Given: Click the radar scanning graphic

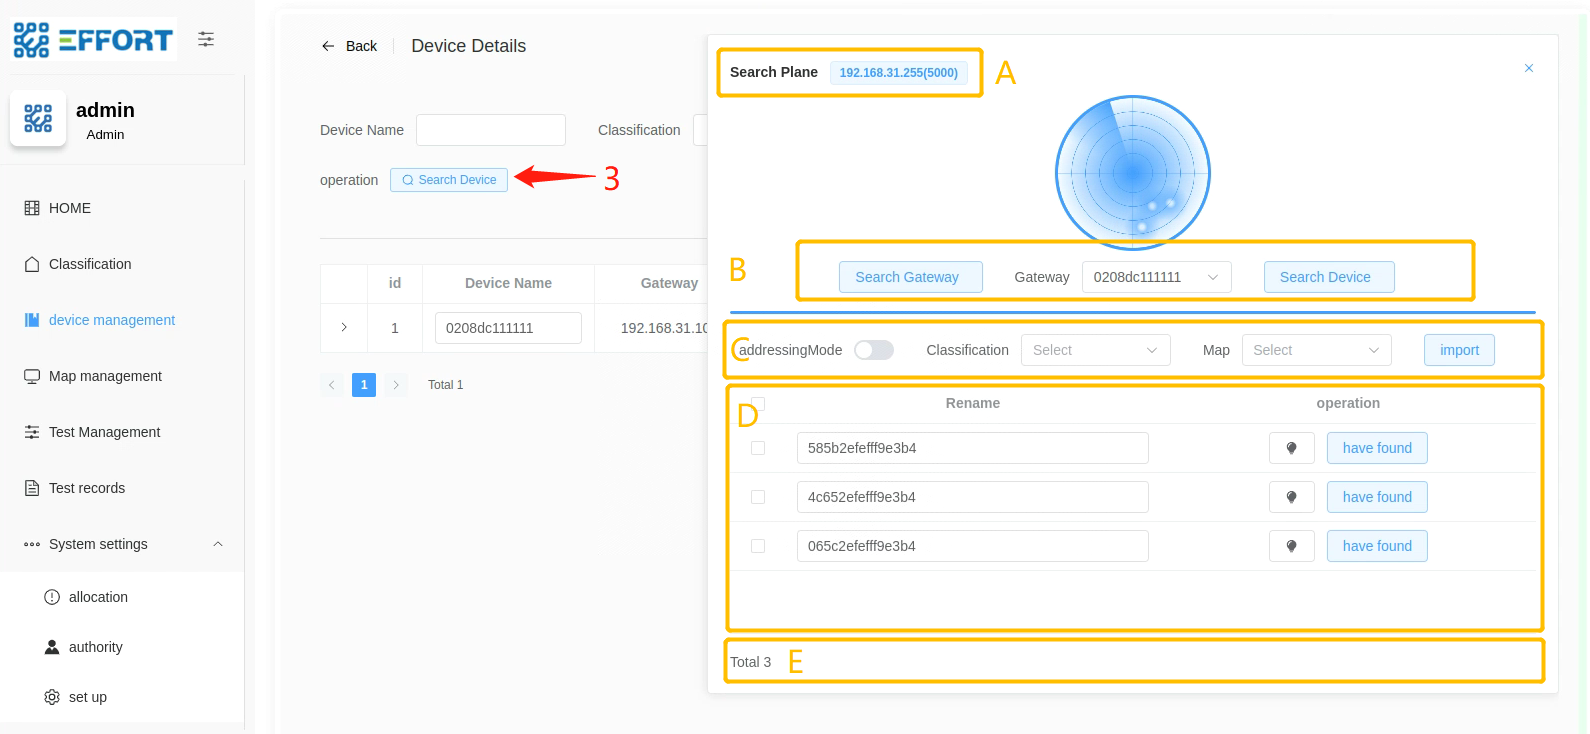Looking at the screenshot, I should (1133, 172).
